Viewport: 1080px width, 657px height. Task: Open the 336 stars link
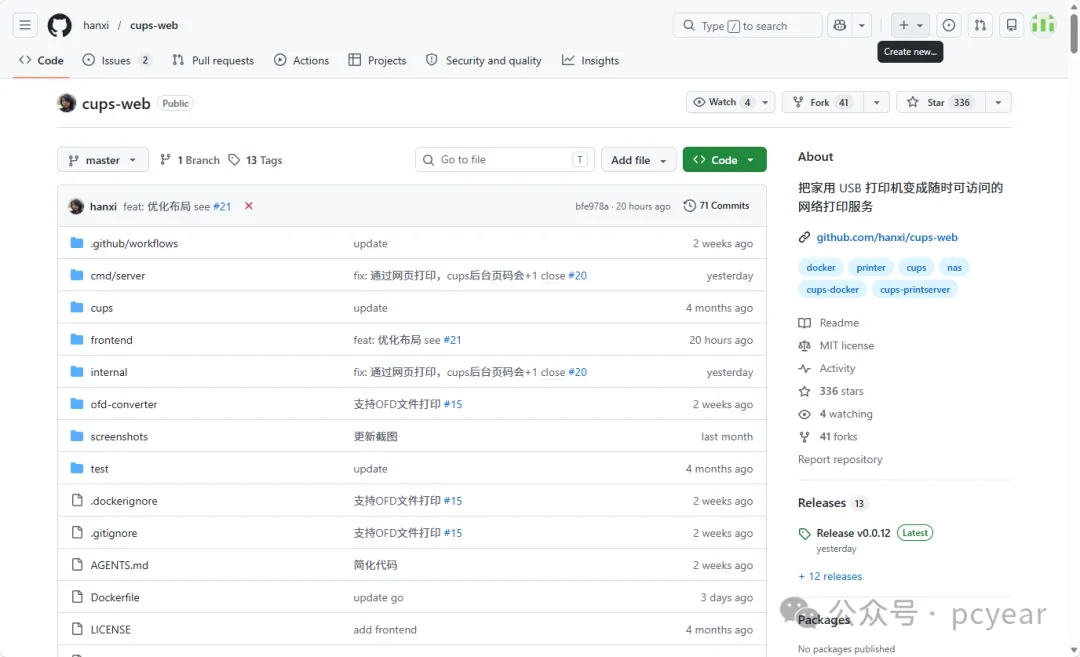point(831,391)
